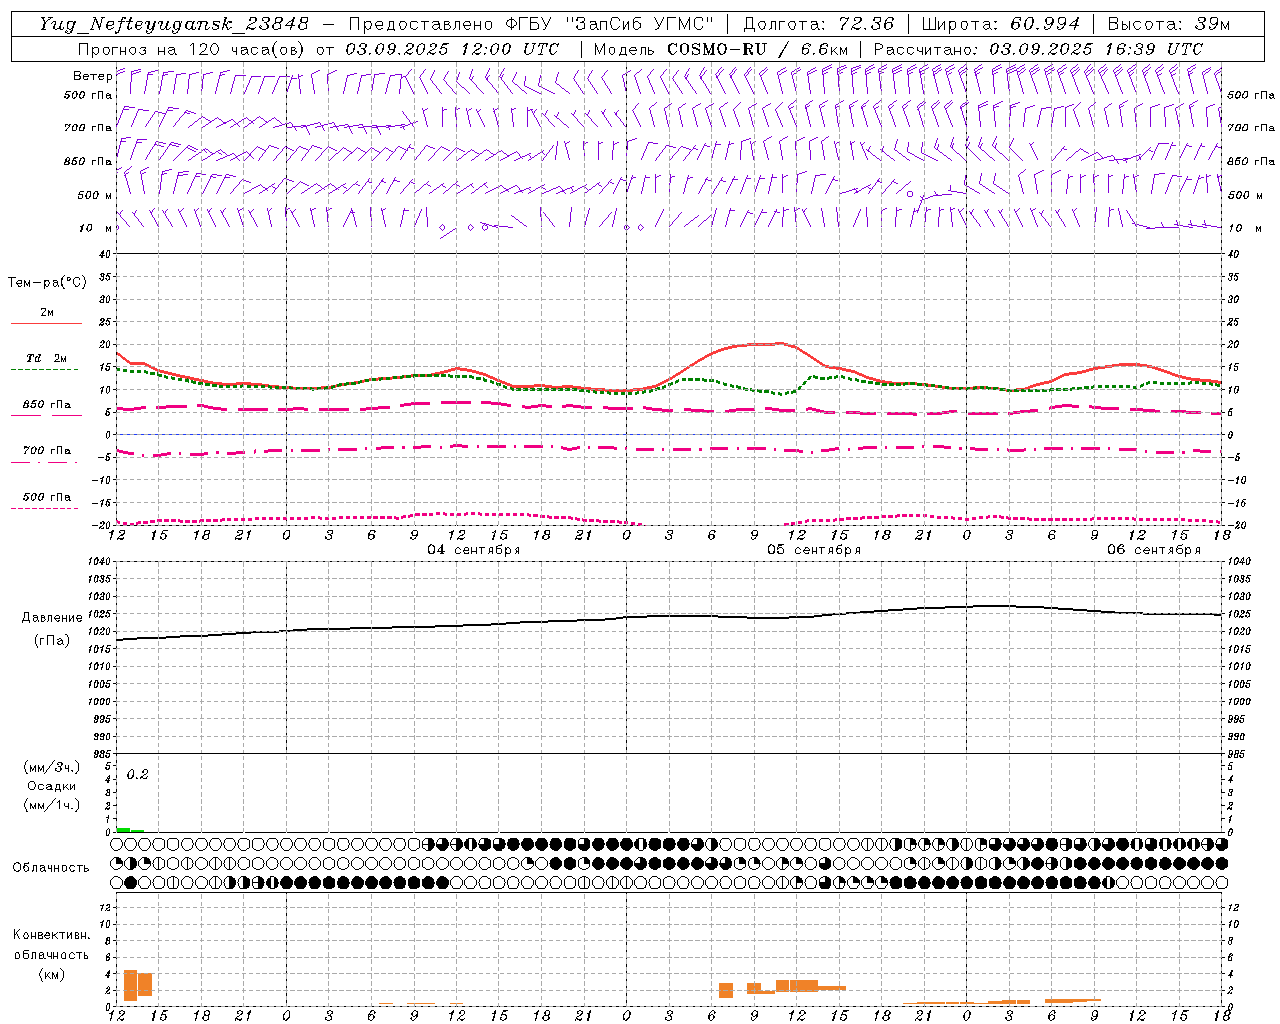The image size is (1280, 1024).
Task: Click the '0.2' precipitation value
Action: (x=138, y=775)
